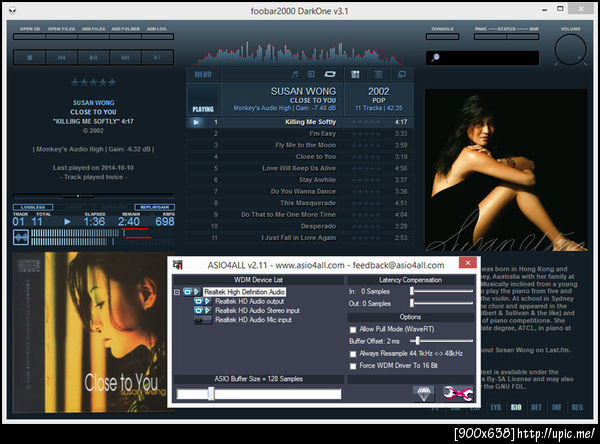This screenshot has width=600, height=444.
Task: Switch to the INF tab
Action: pos(557,408)
